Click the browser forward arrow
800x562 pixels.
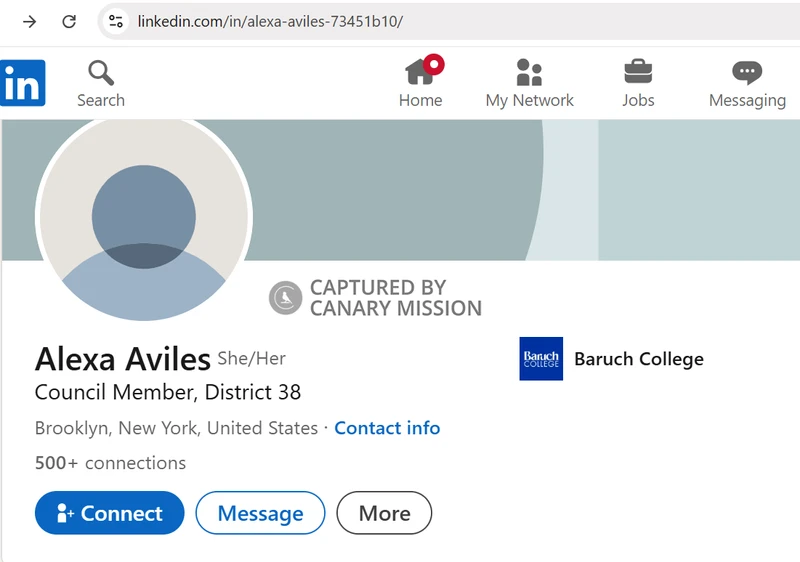(x=29, y=21)
